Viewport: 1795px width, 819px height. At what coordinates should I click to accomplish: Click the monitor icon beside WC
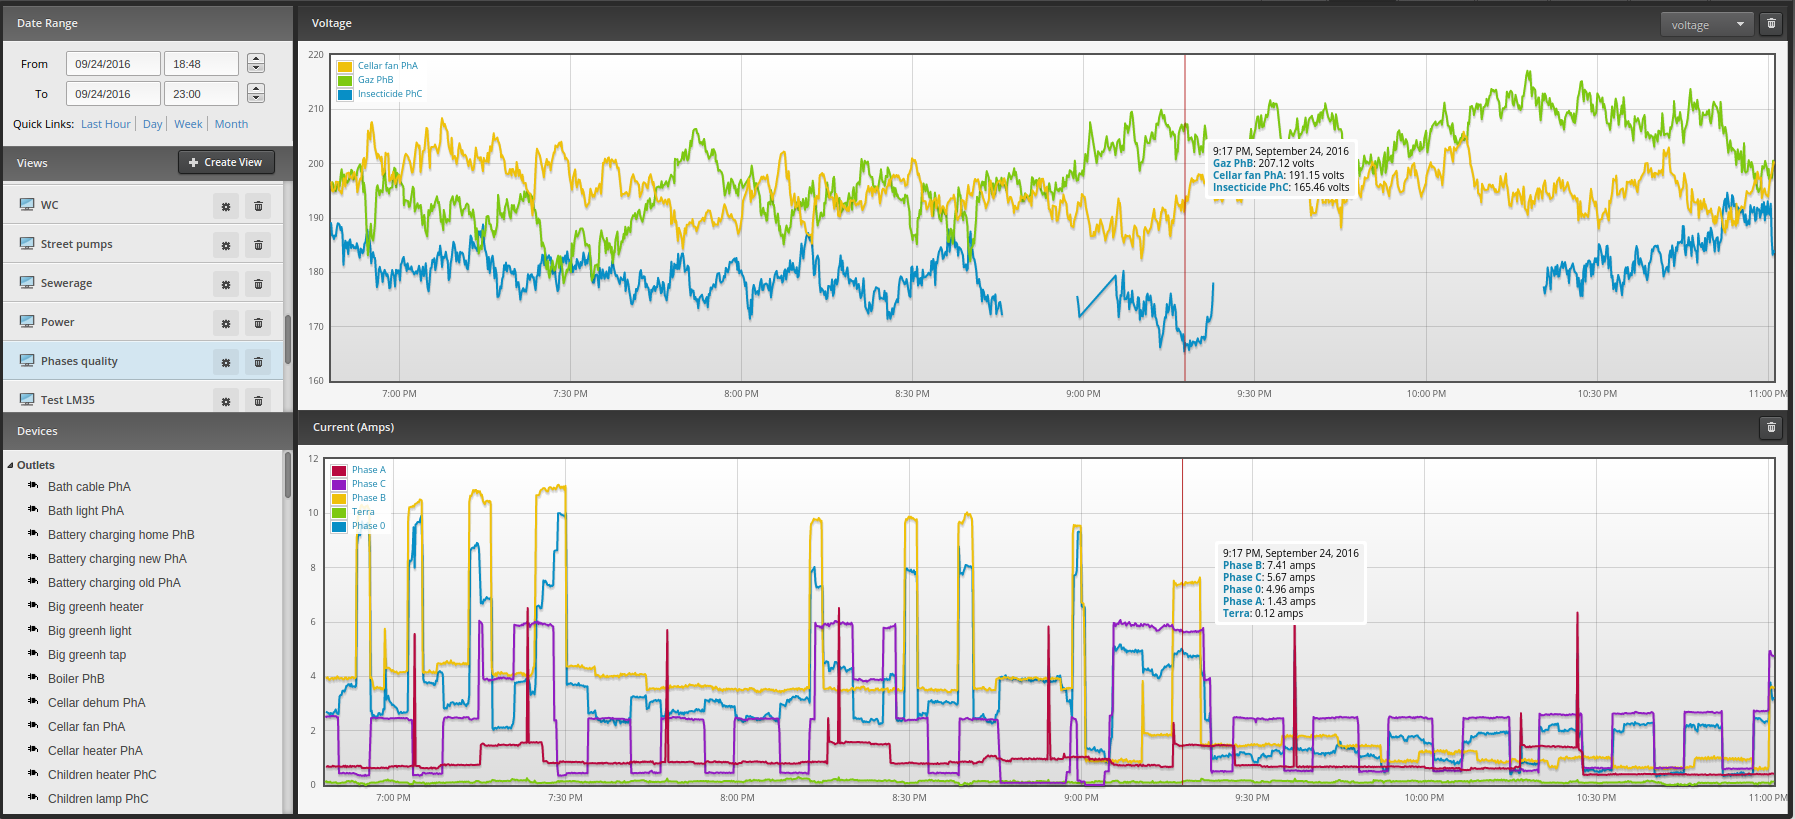pos(27,204)
